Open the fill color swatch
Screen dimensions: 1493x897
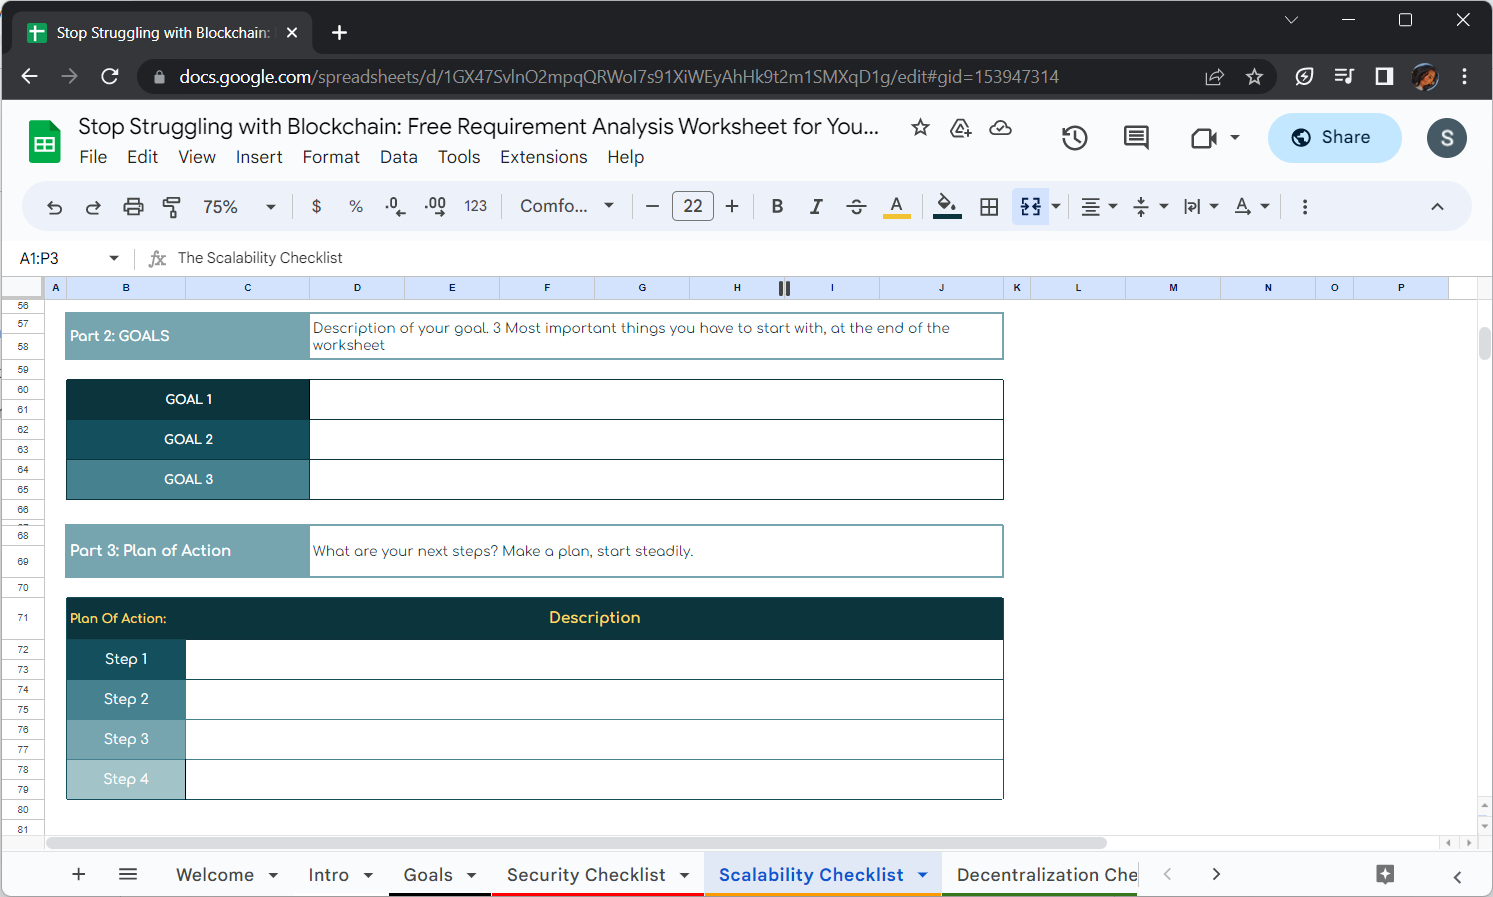[x=946, y=207]
